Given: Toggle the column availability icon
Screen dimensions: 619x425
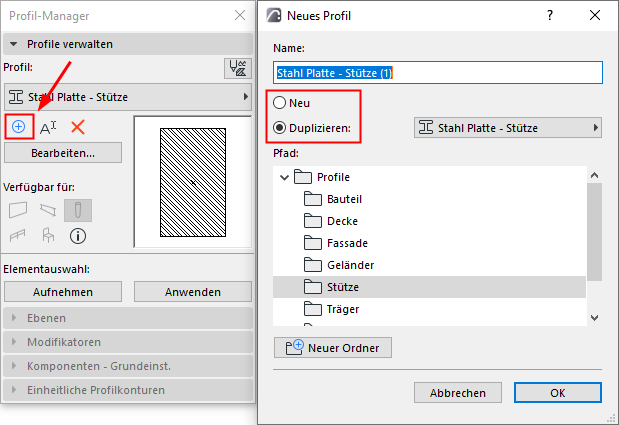Looking at the screenshot, I should click(x=78, y=210).
